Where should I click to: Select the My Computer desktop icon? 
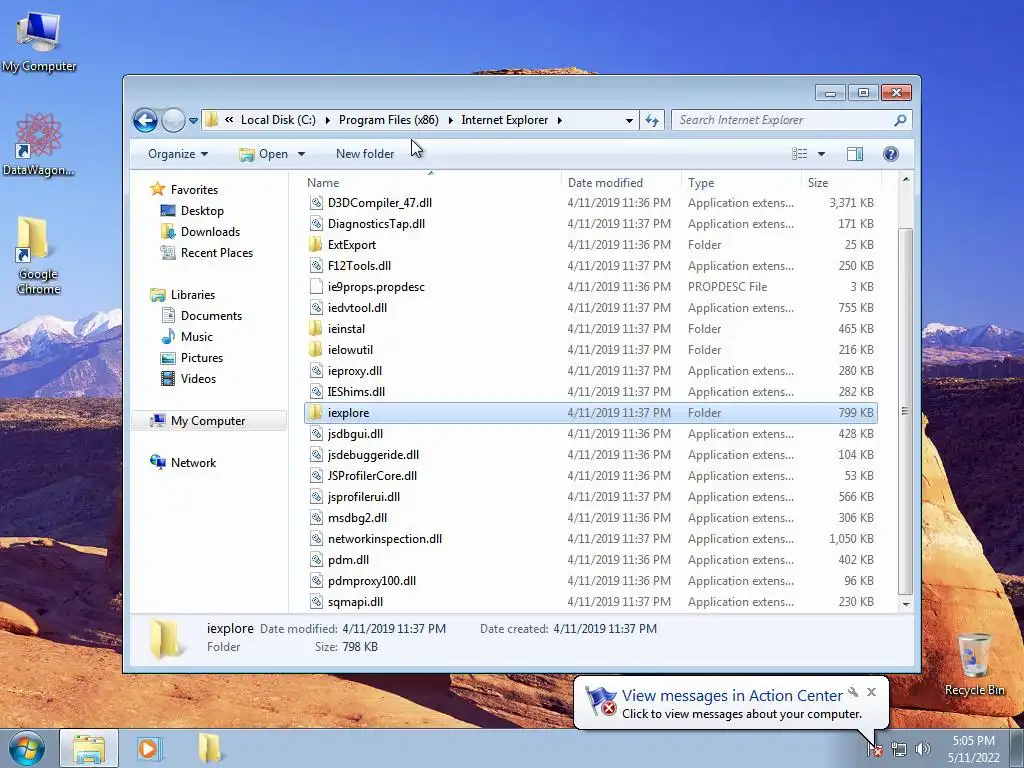click(x=39, y=42)
